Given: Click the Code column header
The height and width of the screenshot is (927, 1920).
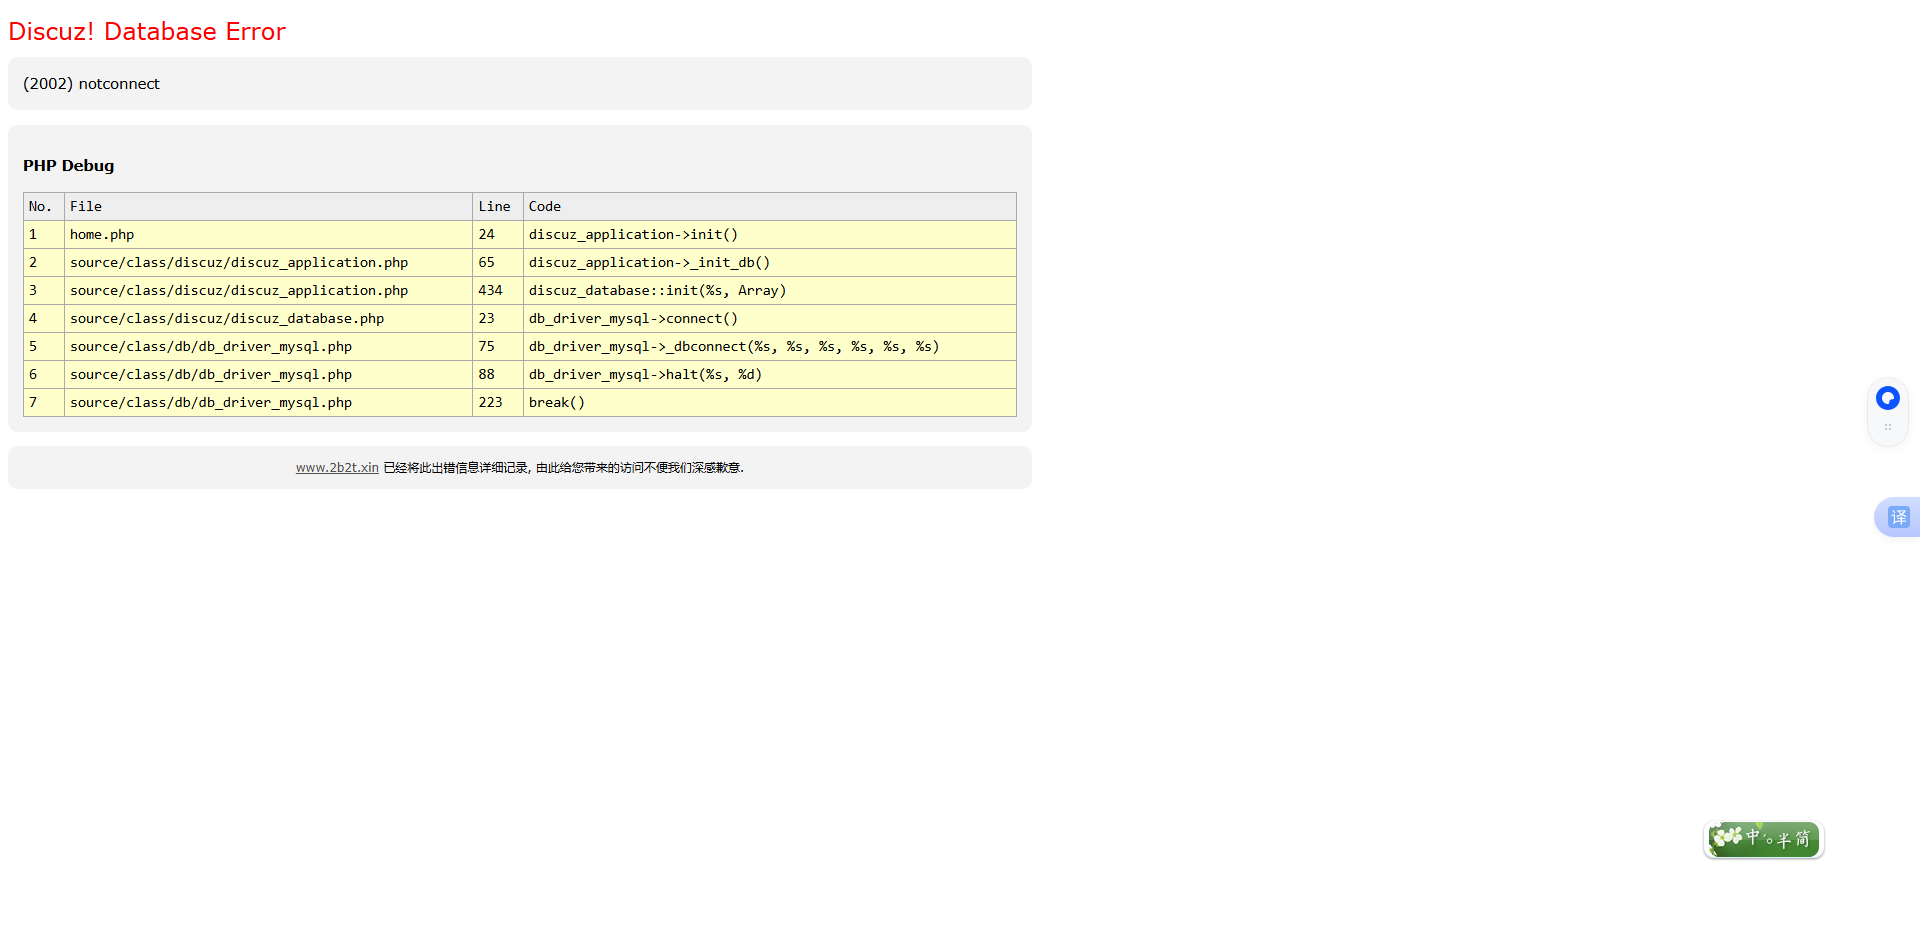Looking at the screenshot, I should tap(544, 207).
